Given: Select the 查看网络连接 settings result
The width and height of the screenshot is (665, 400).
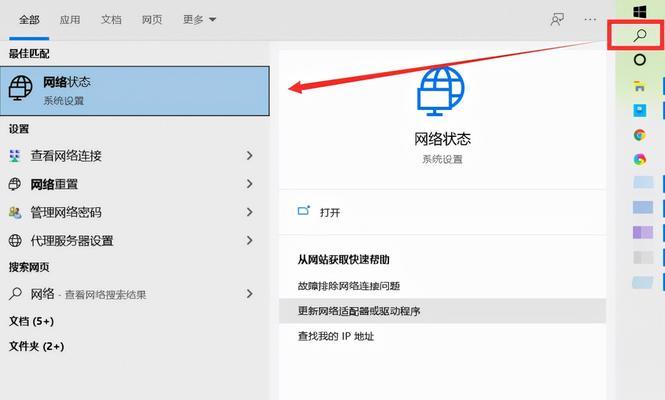Looking at the screenshot, I should [x=134, y=156].
